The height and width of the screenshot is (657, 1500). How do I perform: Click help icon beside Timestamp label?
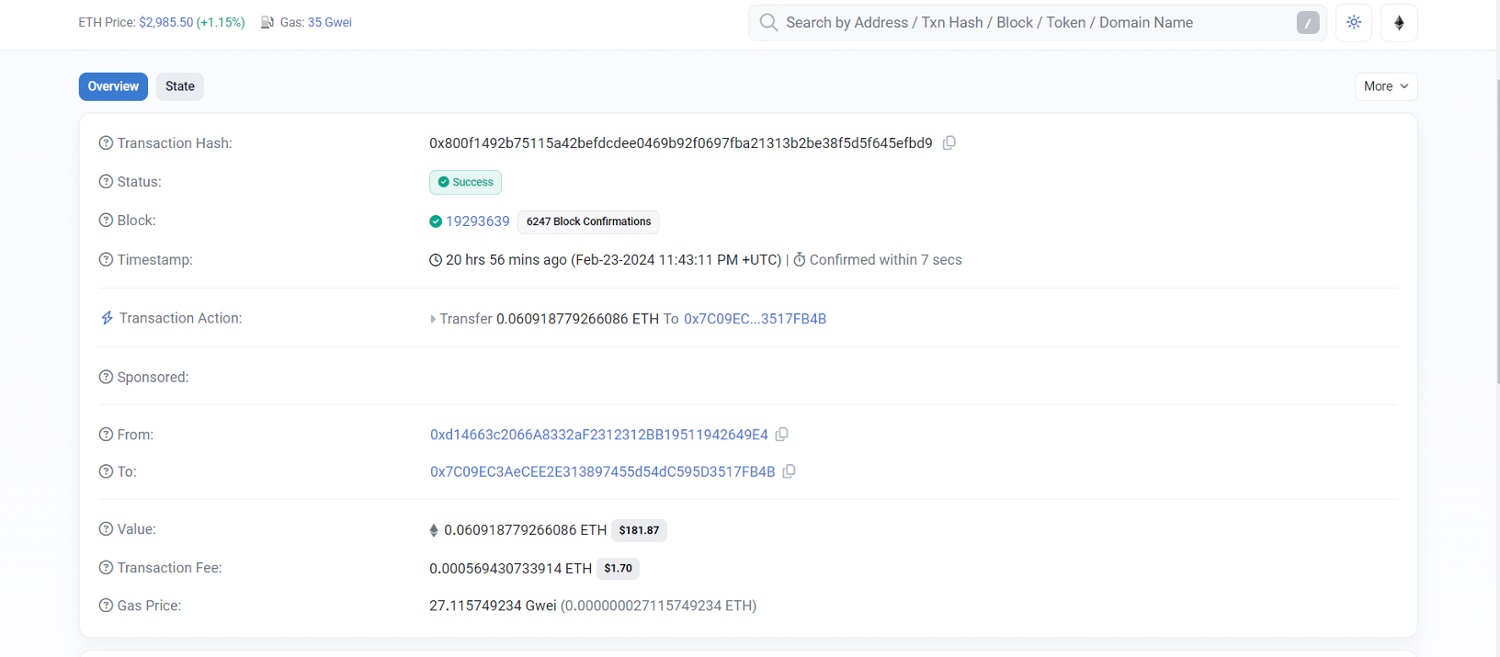click(x=106, y=260)
